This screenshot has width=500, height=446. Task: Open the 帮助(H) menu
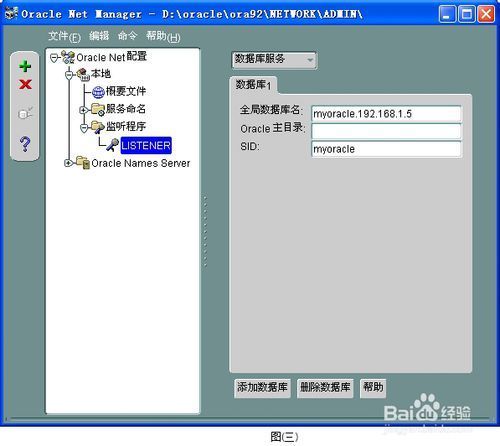click(163, 36)
